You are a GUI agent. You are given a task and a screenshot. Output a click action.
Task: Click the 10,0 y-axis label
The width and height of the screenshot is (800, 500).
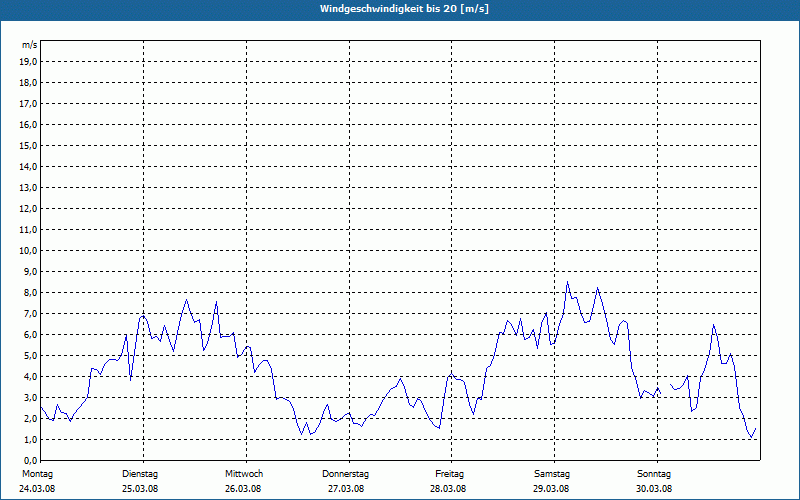tap(29, 251)
